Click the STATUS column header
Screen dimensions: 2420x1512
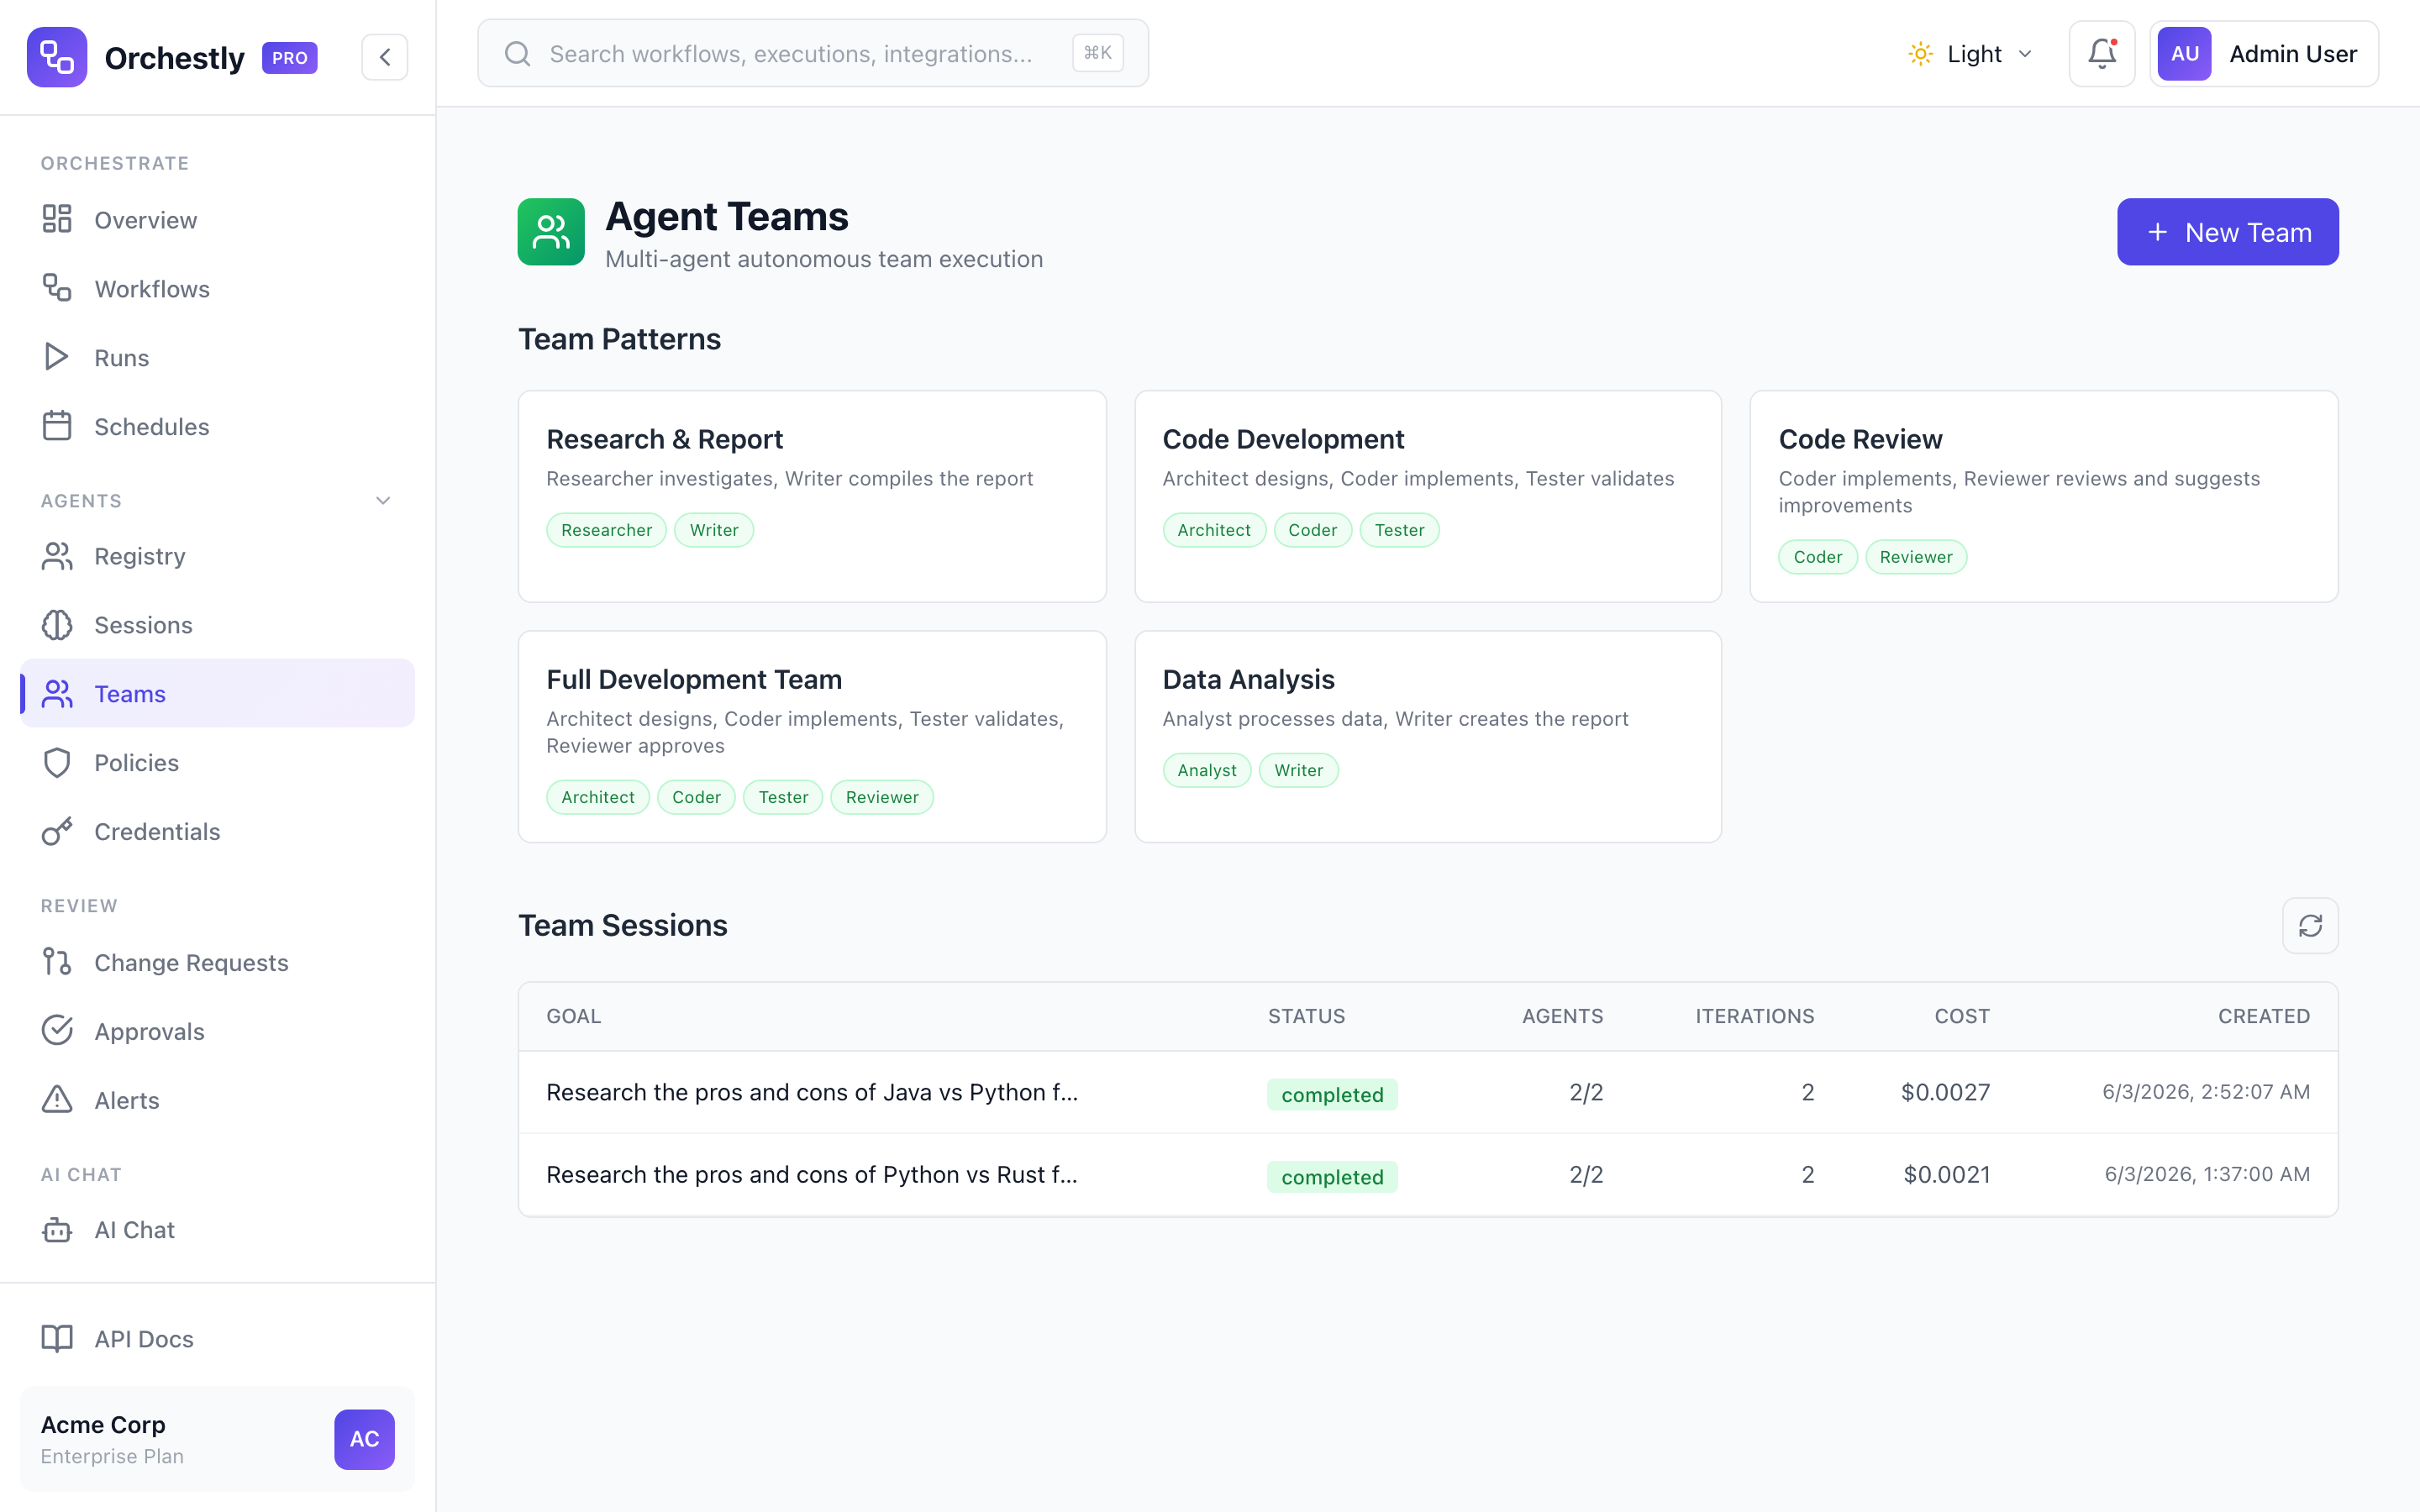click(x=1306, y=1016)
